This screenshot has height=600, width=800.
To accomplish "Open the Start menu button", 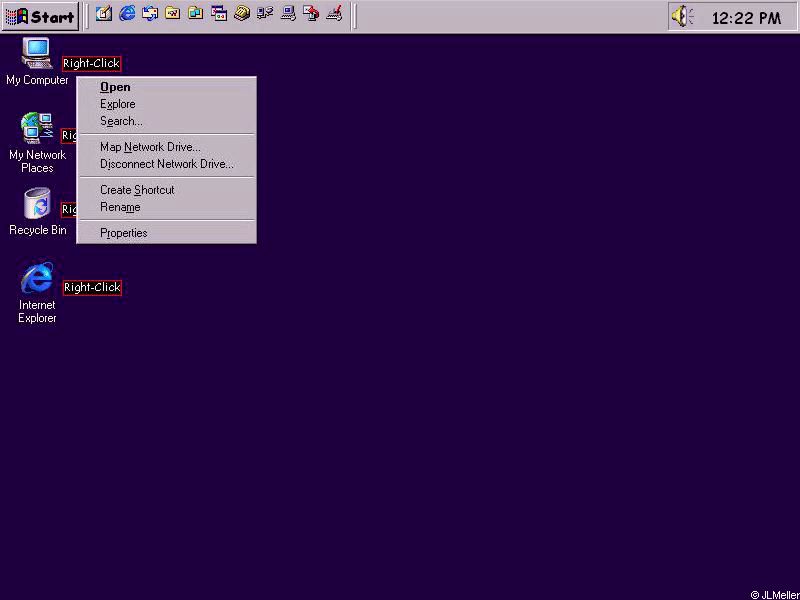I will pyautogui.click(x=40, y=16).
